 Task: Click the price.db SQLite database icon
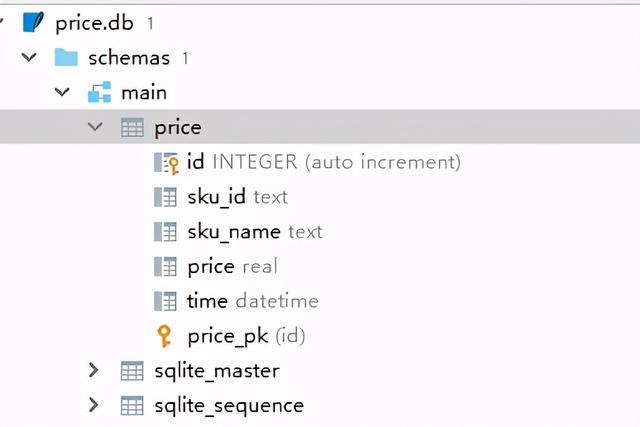(x=33, y=22)
